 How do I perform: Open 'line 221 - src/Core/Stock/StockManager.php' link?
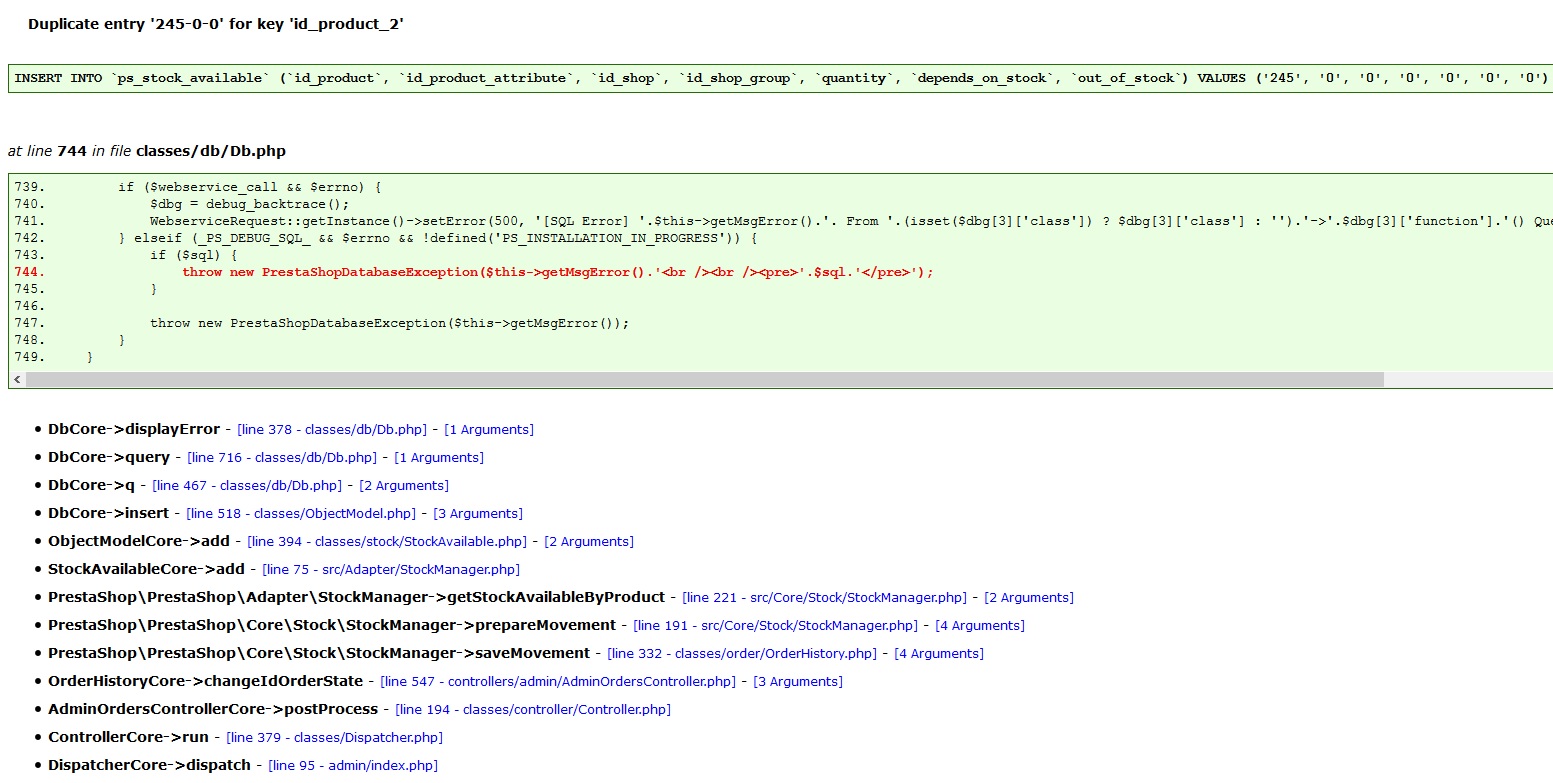pyautogui.click(x=824, y=597)
